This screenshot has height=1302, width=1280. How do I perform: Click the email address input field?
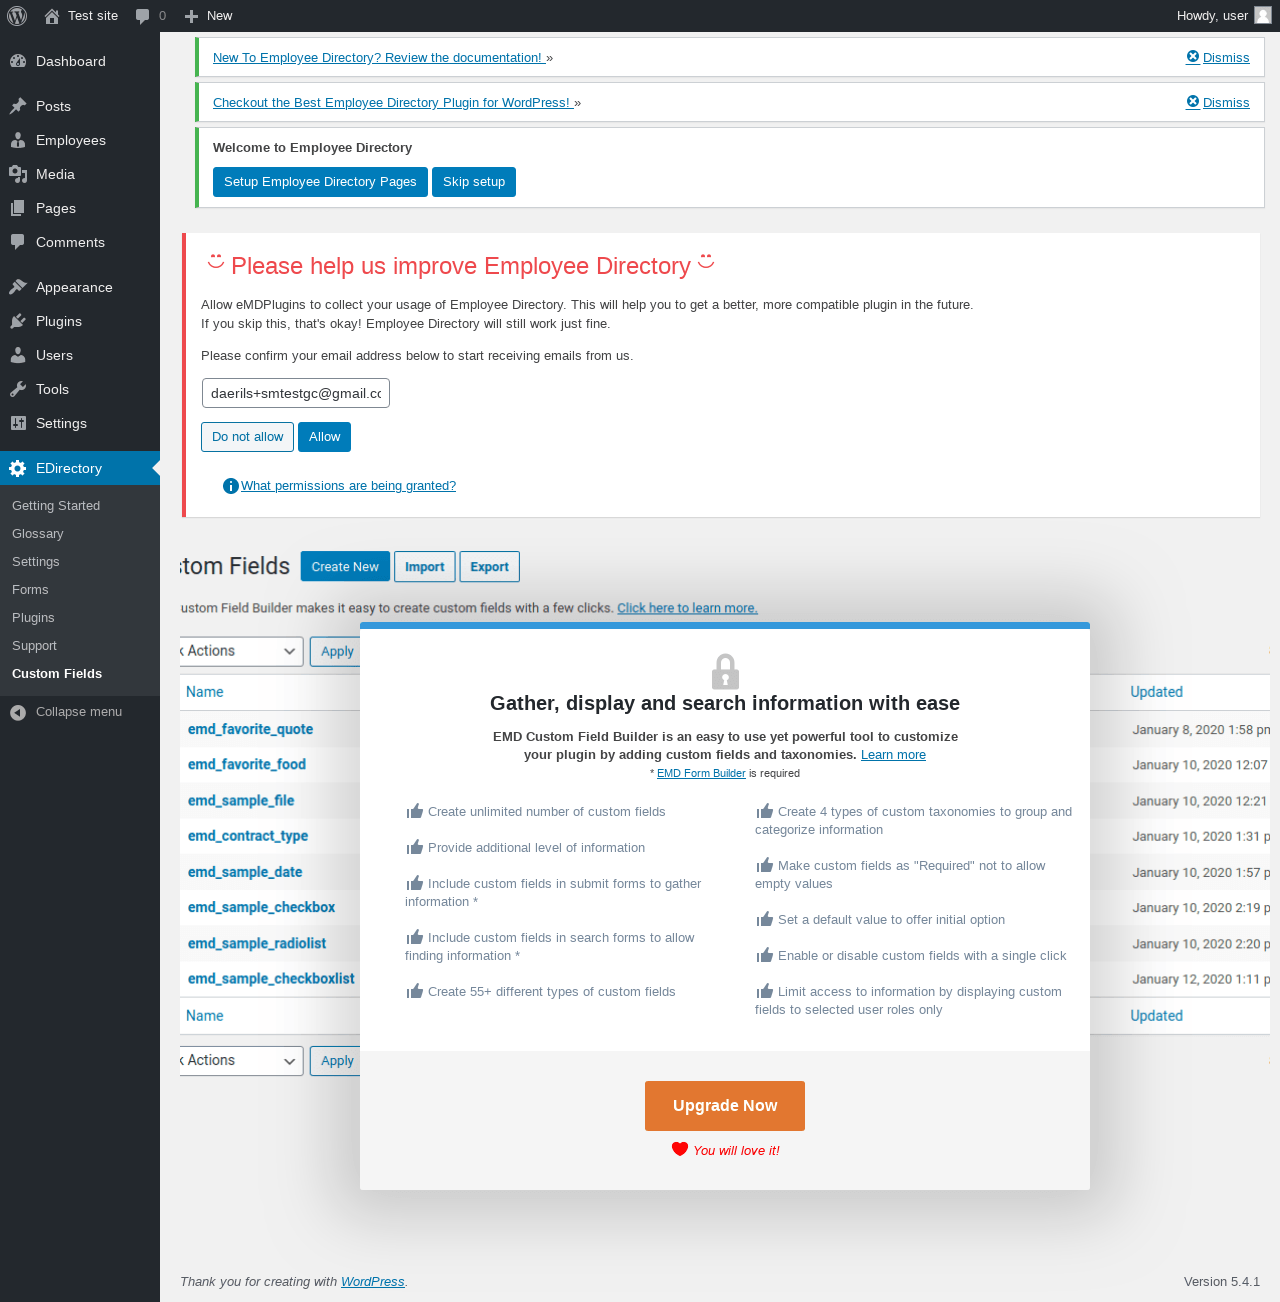coord(296,393)
